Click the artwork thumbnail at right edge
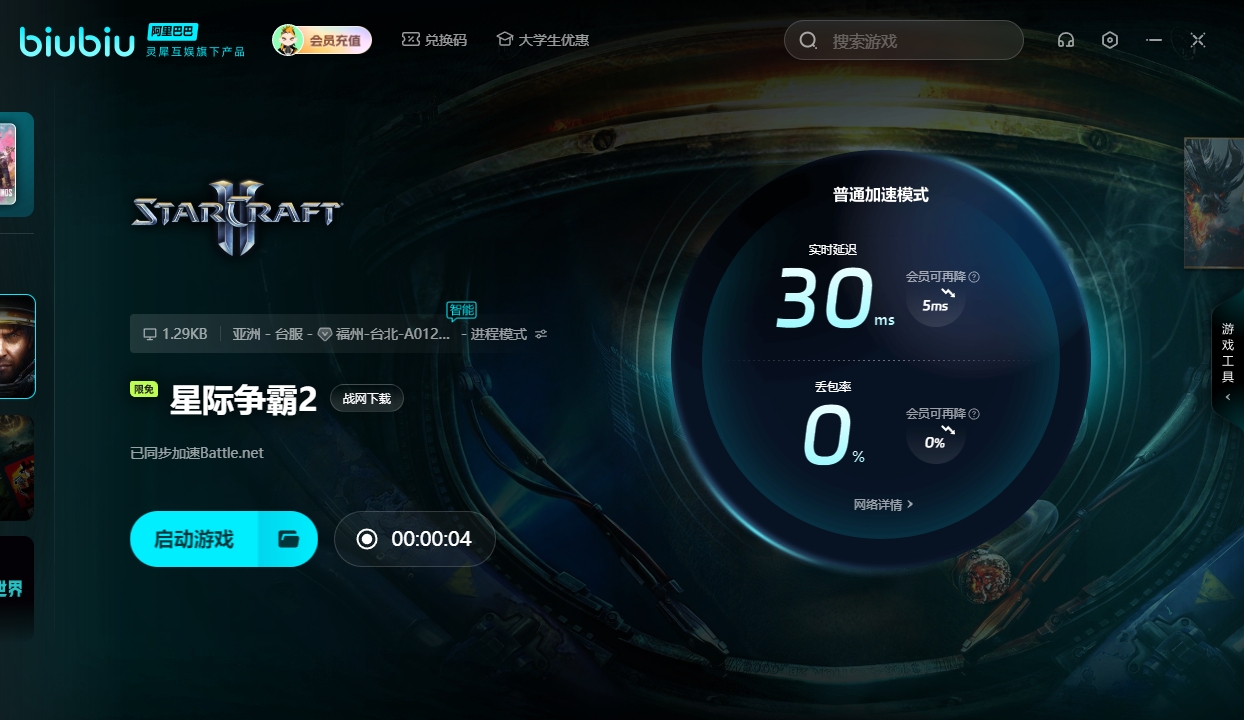 (x=1214, y=203)
